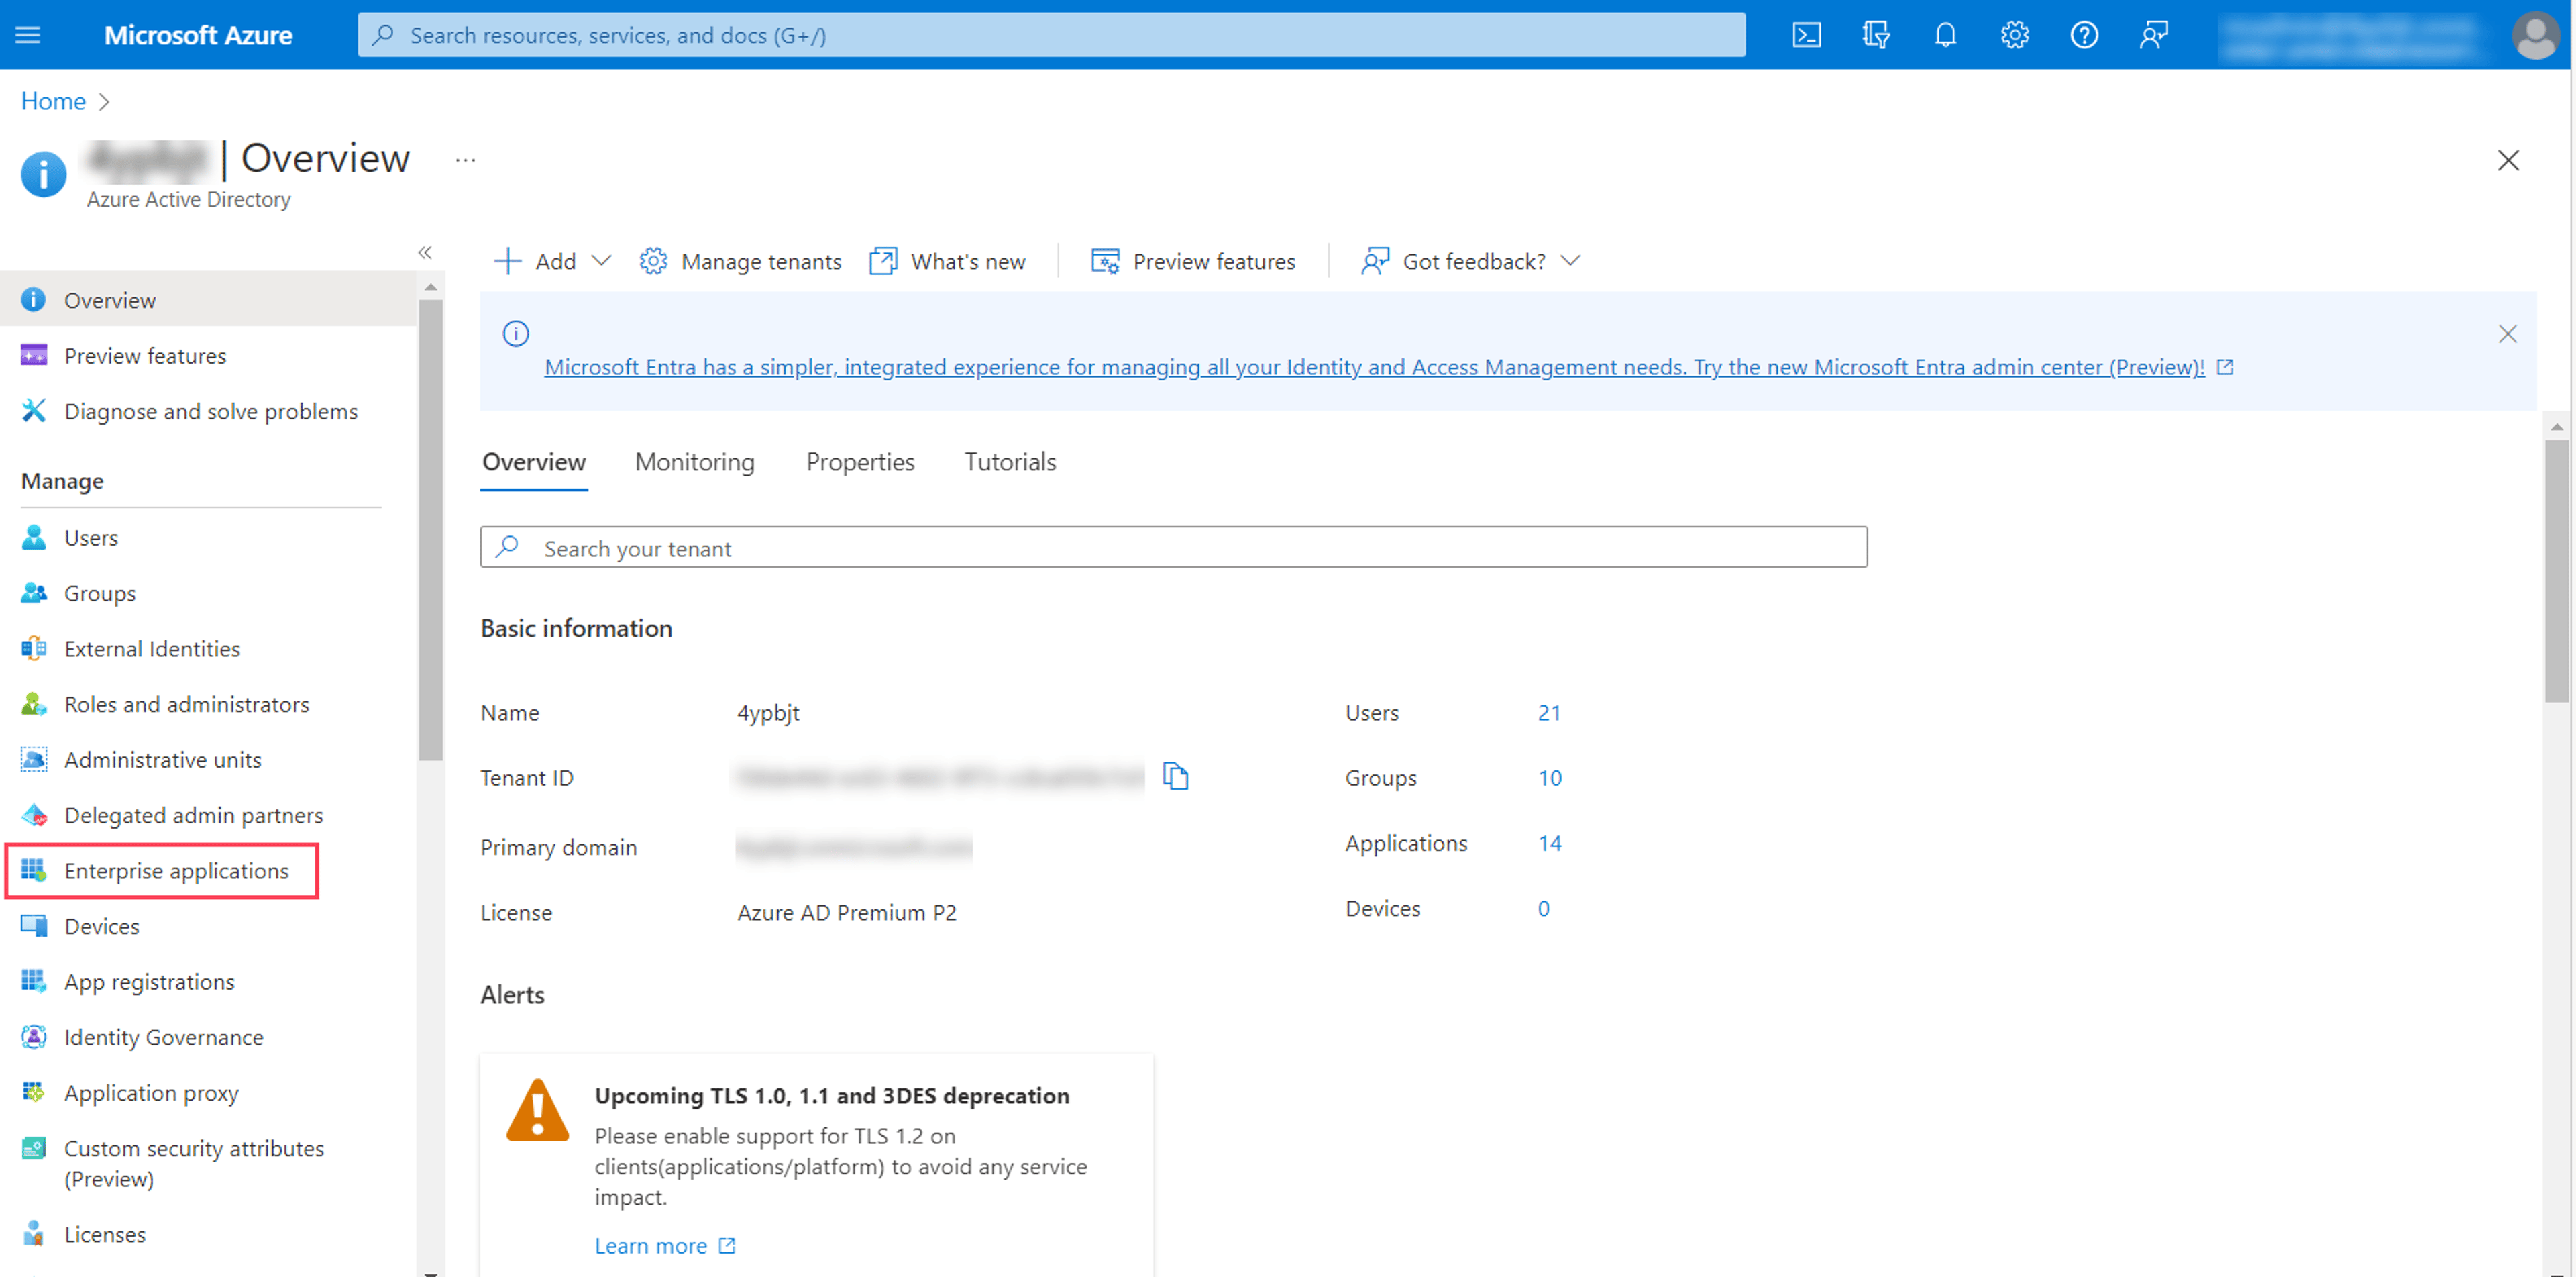Click the sidebar vertical scrollbar

pyautogui.click(x=431, y=530)
